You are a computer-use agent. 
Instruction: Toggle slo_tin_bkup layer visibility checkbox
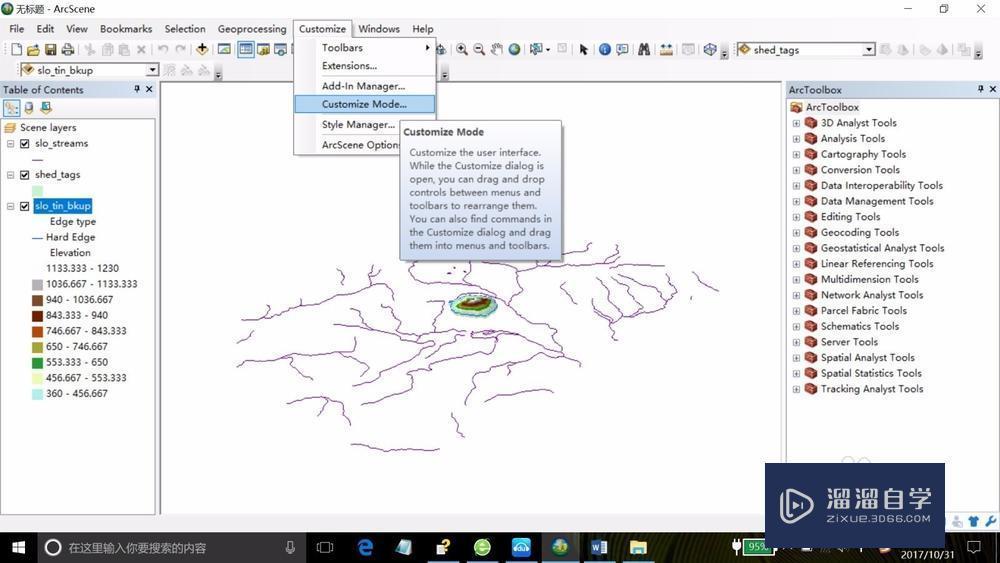25,206
